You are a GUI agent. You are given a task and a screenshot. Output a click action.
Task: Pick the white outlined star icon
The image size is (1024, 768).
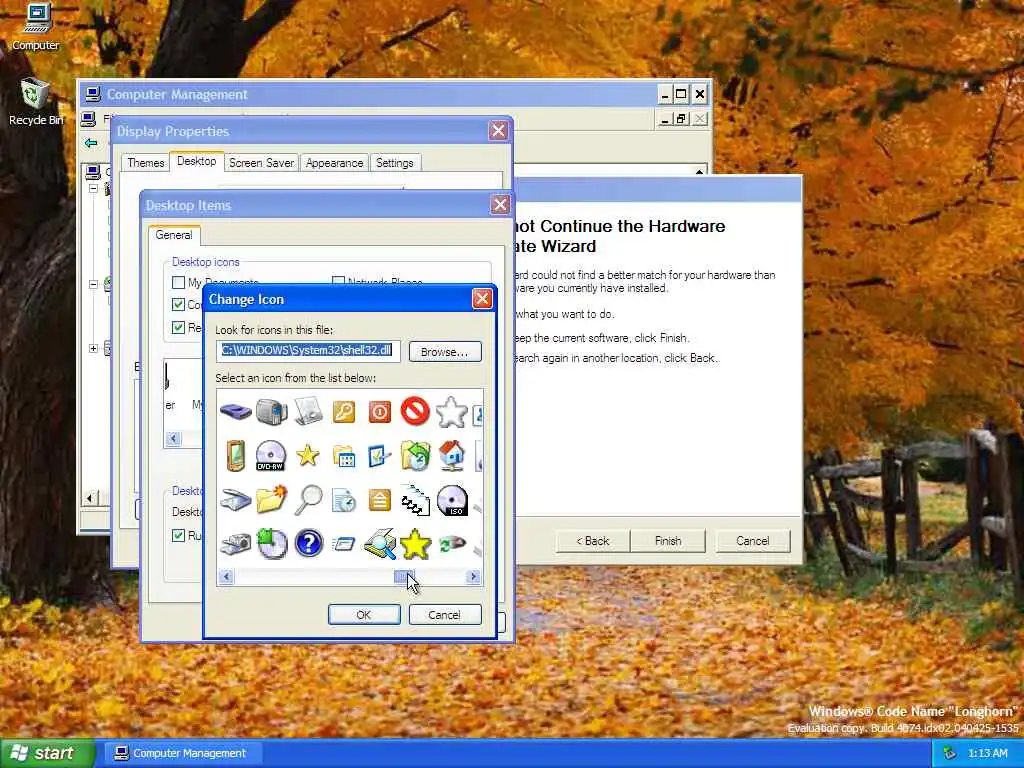451,412
